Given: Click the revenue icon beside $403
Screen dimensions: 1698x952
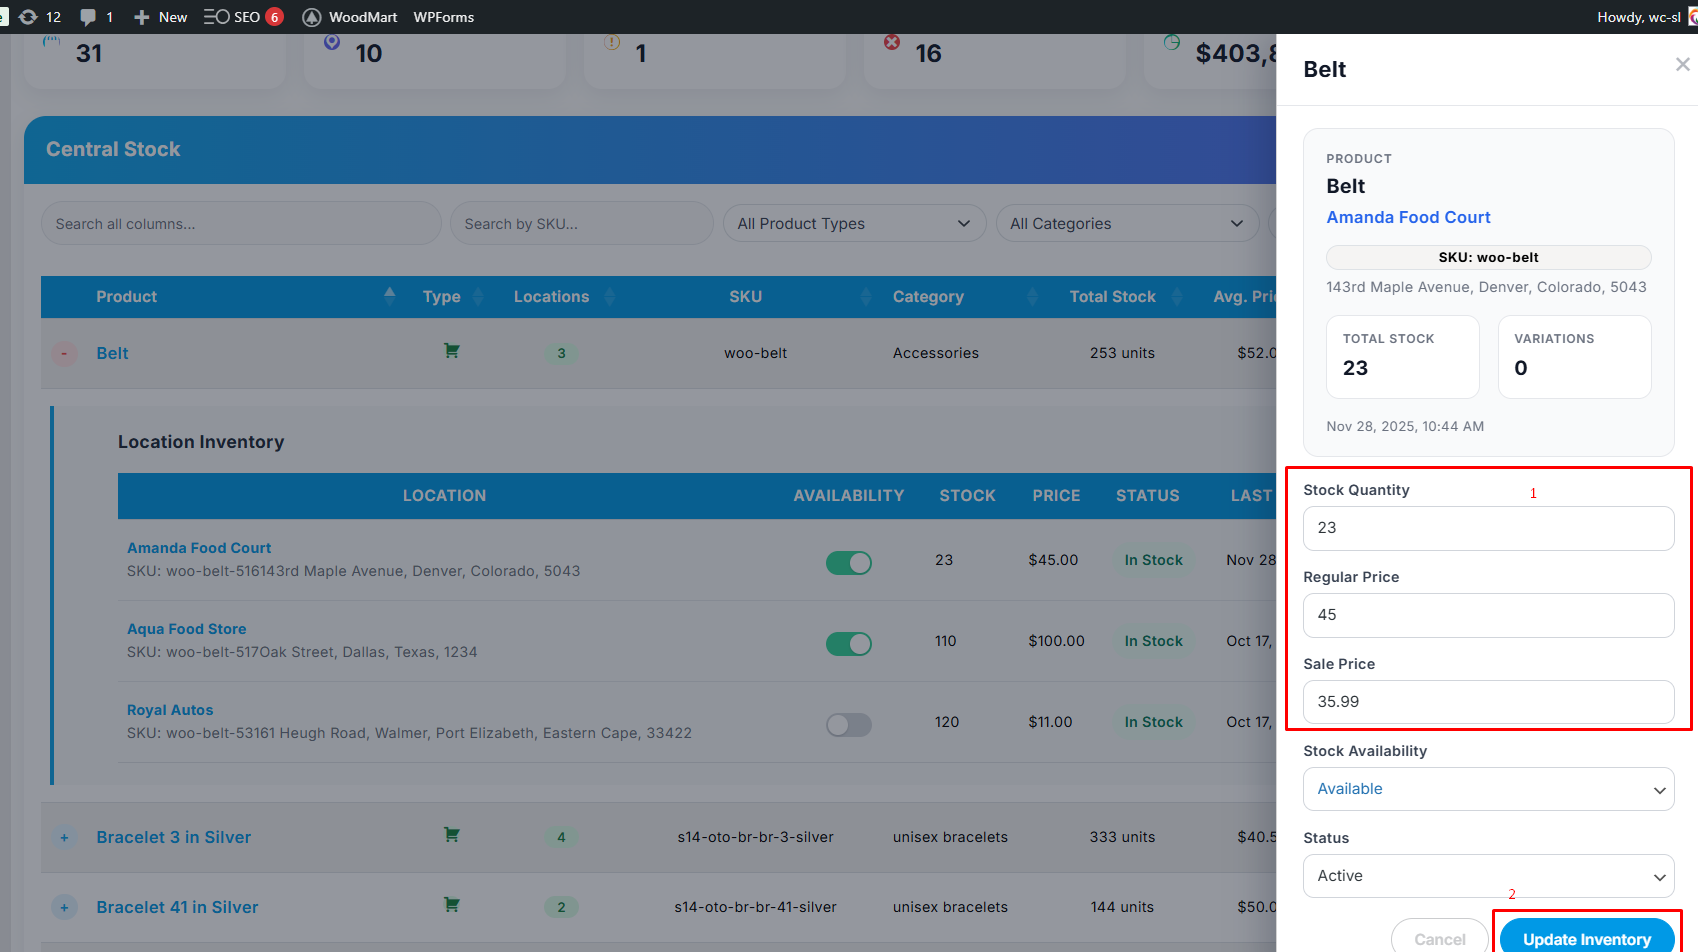Looking at the screenshot, I should [1172, 42].
